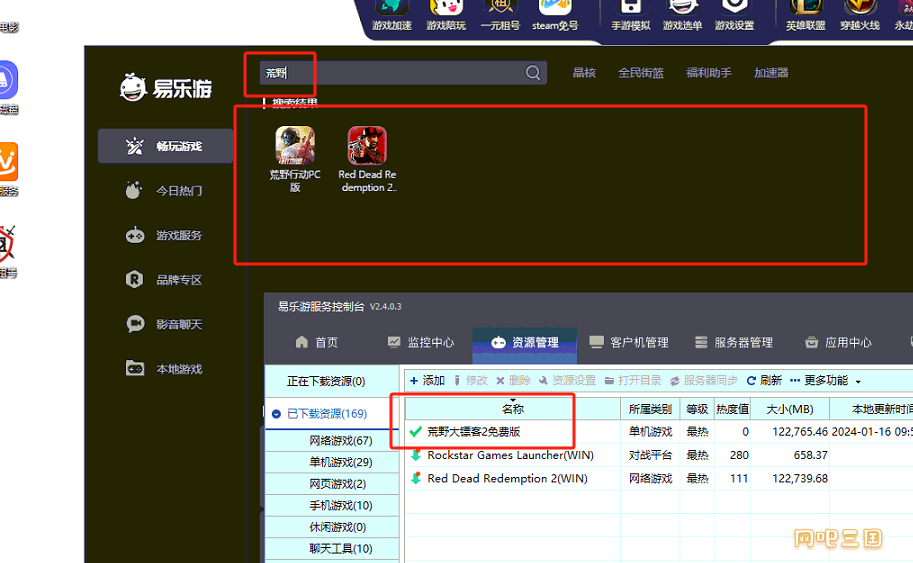
Task: Click the 福利助手 link
Action: pos(709,73)
